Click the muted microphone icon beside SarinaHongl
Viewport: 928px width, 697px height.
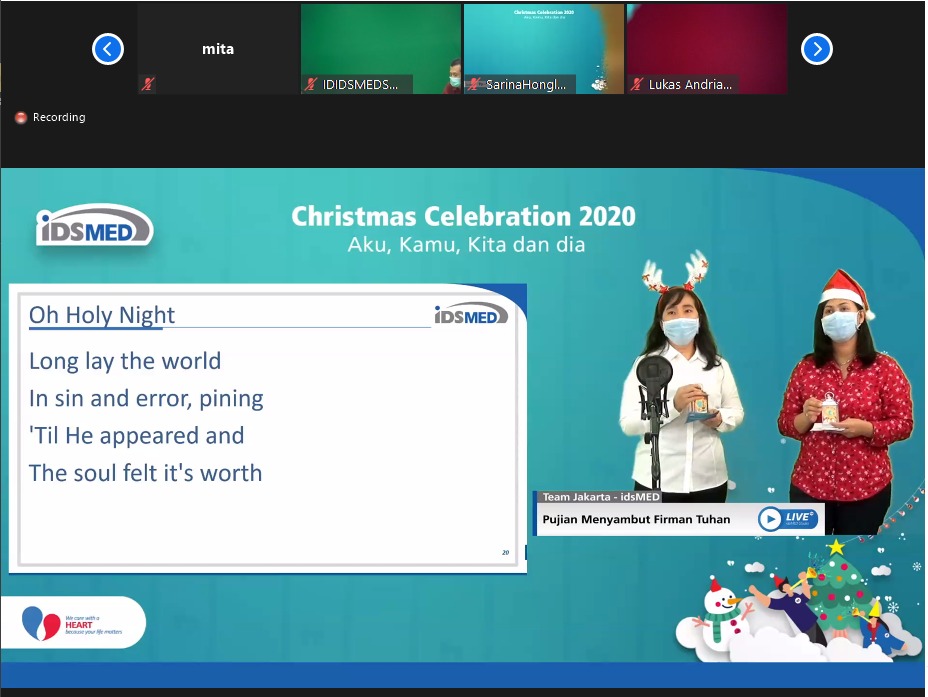[x=473, y=84]
